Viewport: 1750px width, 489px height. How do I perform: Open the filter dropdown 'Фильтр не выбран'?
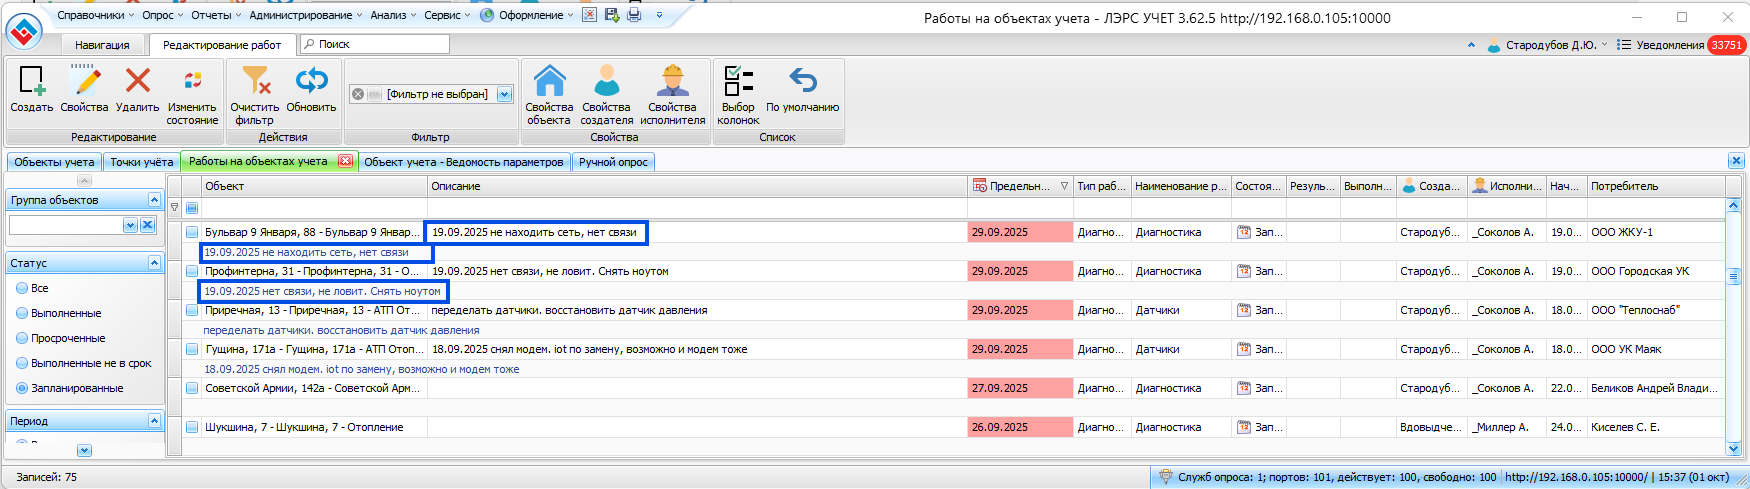[504, 94]
